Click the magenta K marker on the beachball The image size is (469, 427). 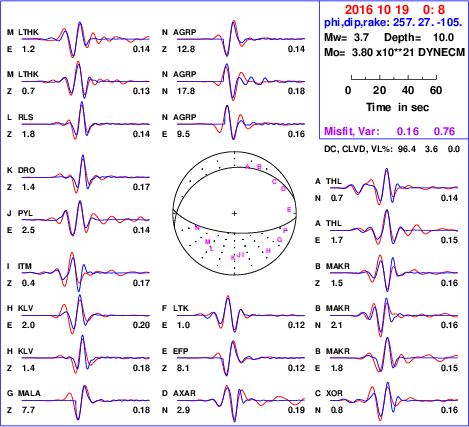233,257
